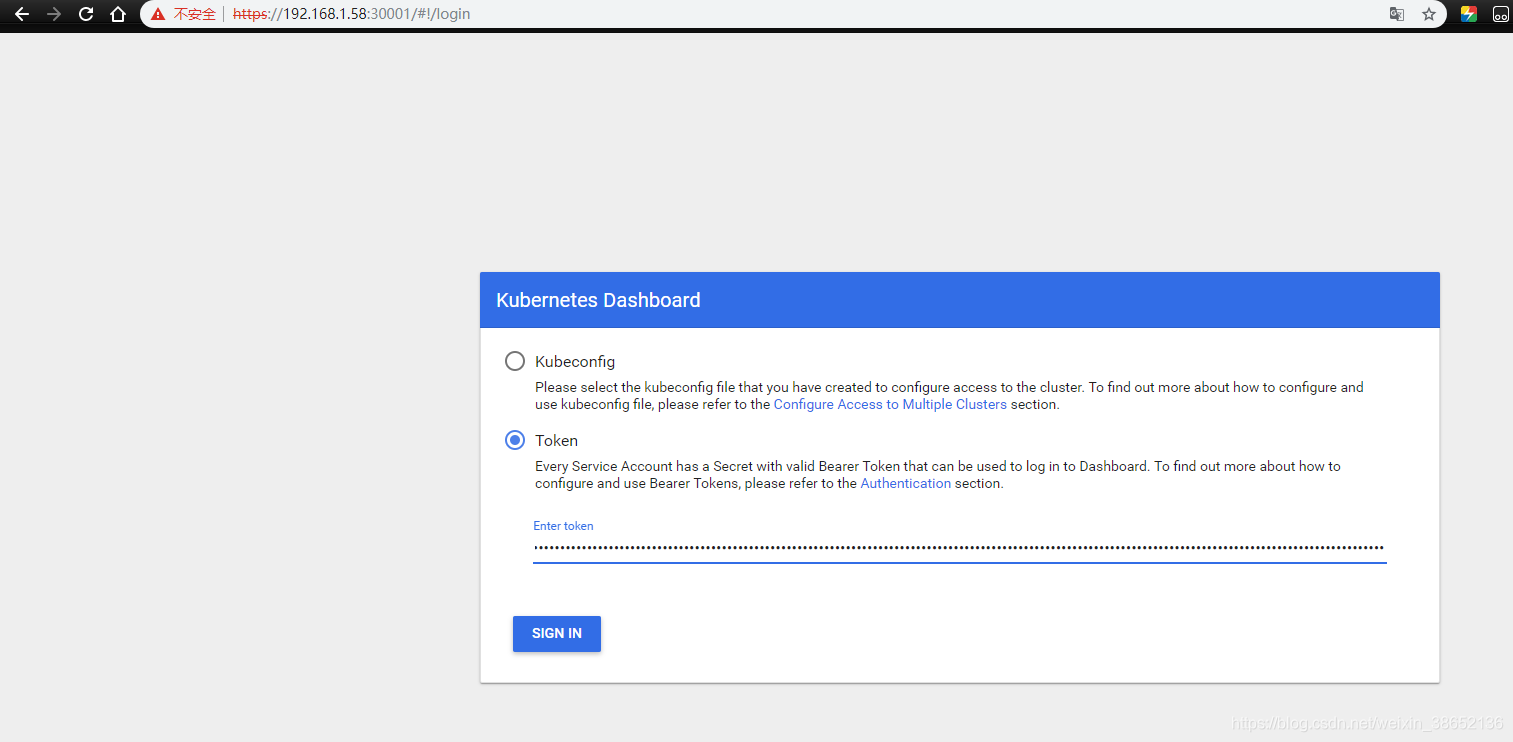Screen dimensions: 1513x742
Task: Open Configure Access to Multiple Clusters link
Action: tap(890, 404)
